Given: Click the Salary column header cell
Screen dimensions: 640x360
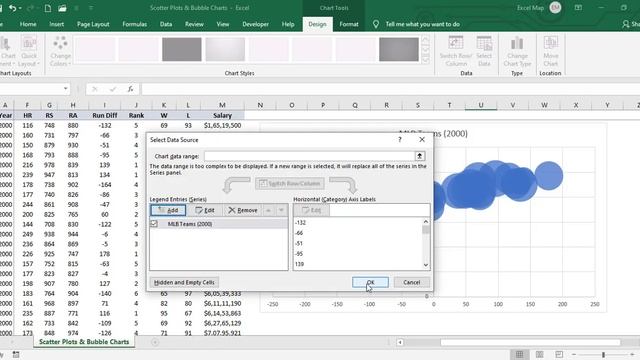Looking at the screenshot, I should 222,116.
